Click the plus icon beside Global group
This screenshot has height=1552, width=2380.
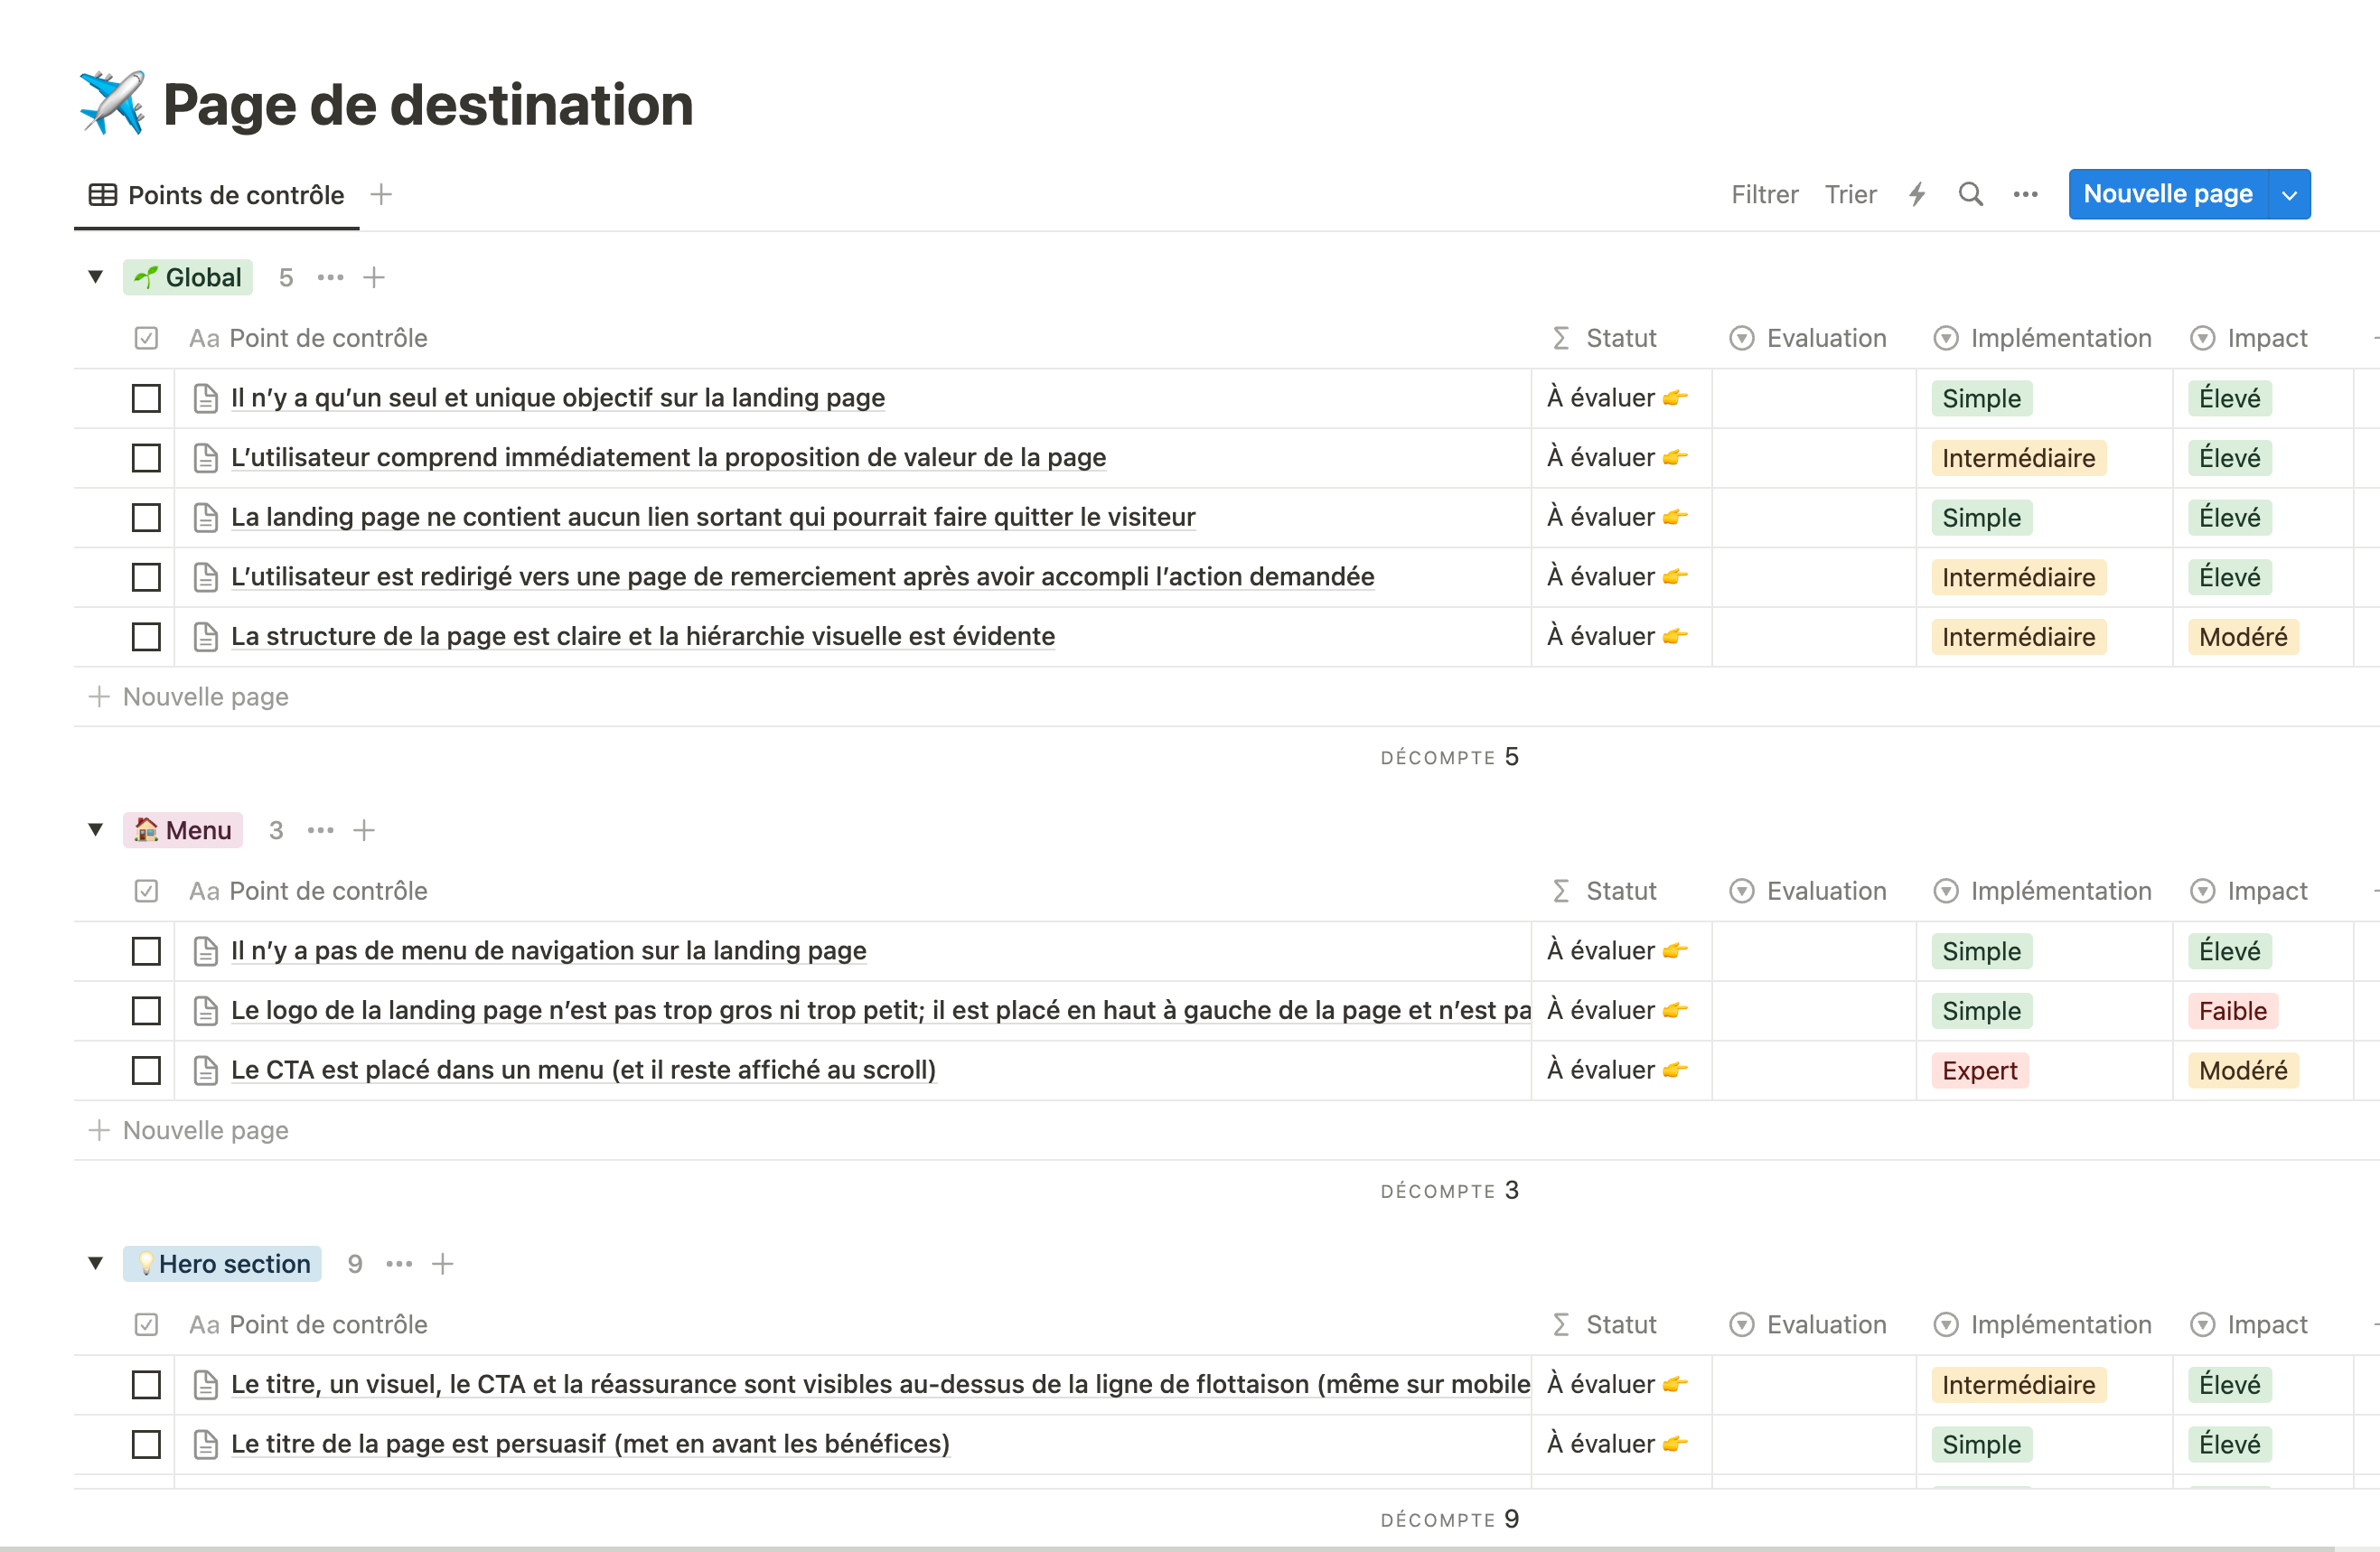click(x=374, y=277)
